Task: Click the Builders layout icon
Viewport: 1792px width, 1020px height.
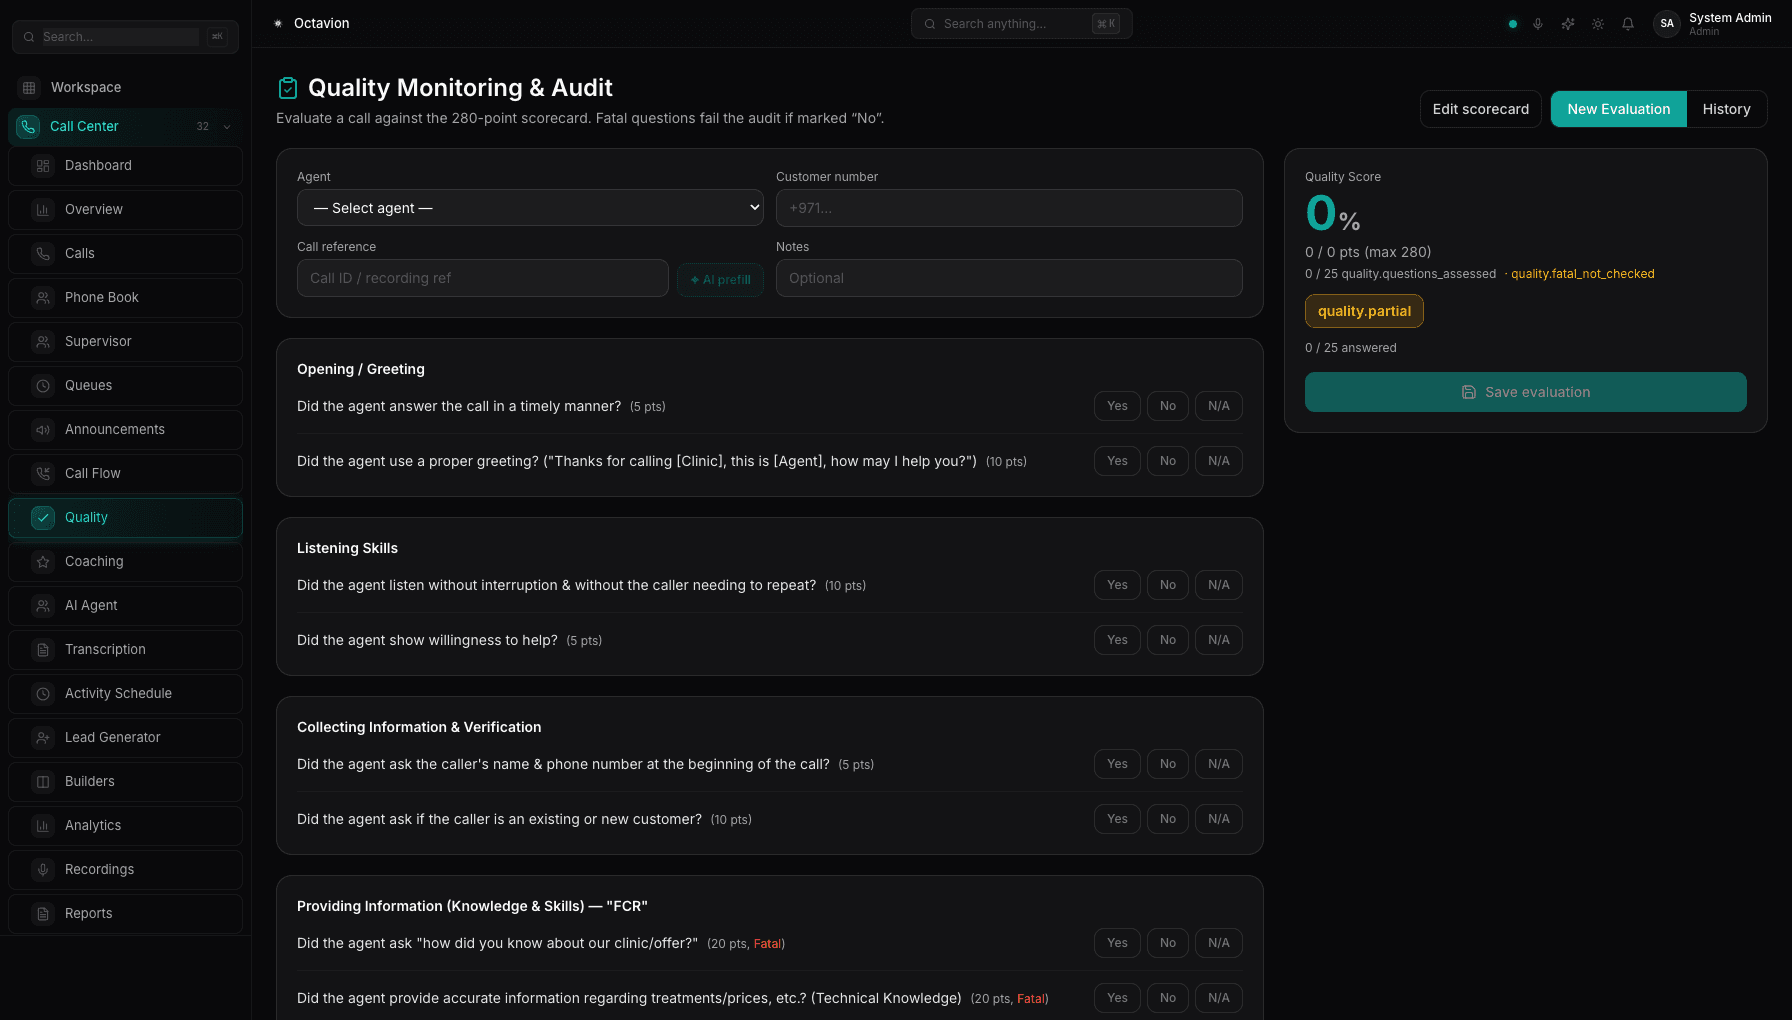Action: tap(43, 782)
